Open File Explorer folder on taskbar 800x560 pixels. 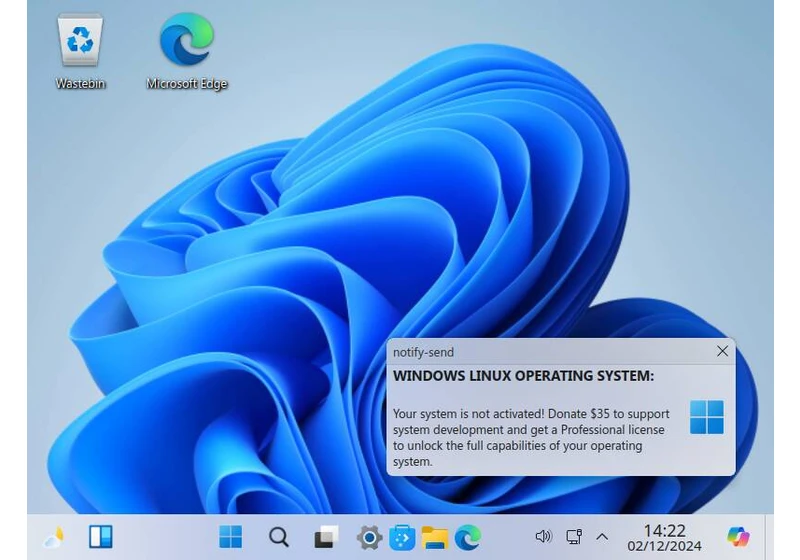click(x=435, y=538)
